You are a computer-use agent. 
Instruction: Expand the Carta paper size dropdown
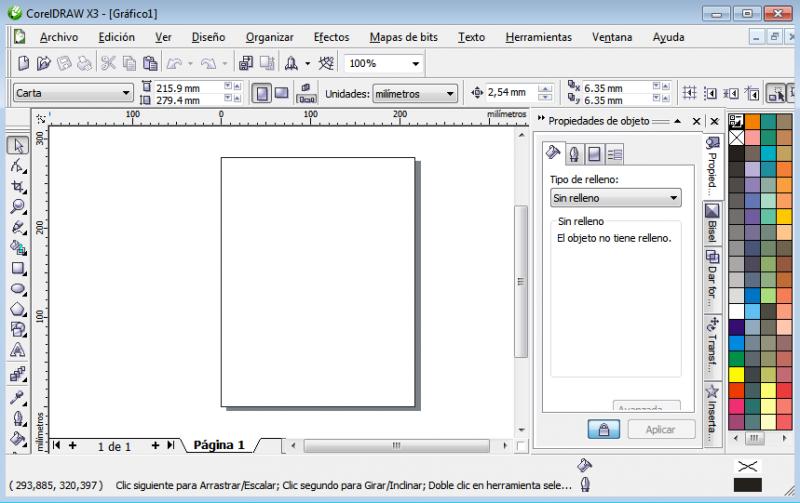click(x=126, y=93)
